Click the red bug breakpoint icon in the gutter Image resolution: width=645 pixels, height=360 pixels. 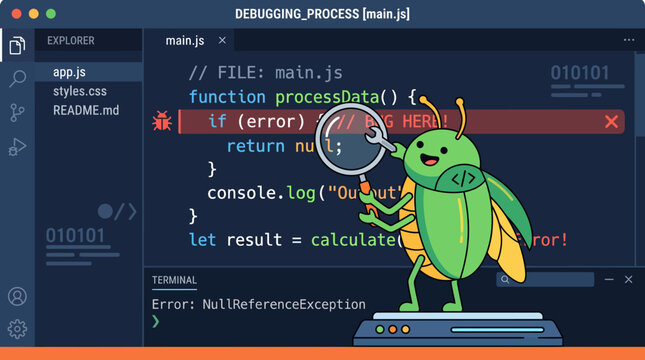point(162,121)
